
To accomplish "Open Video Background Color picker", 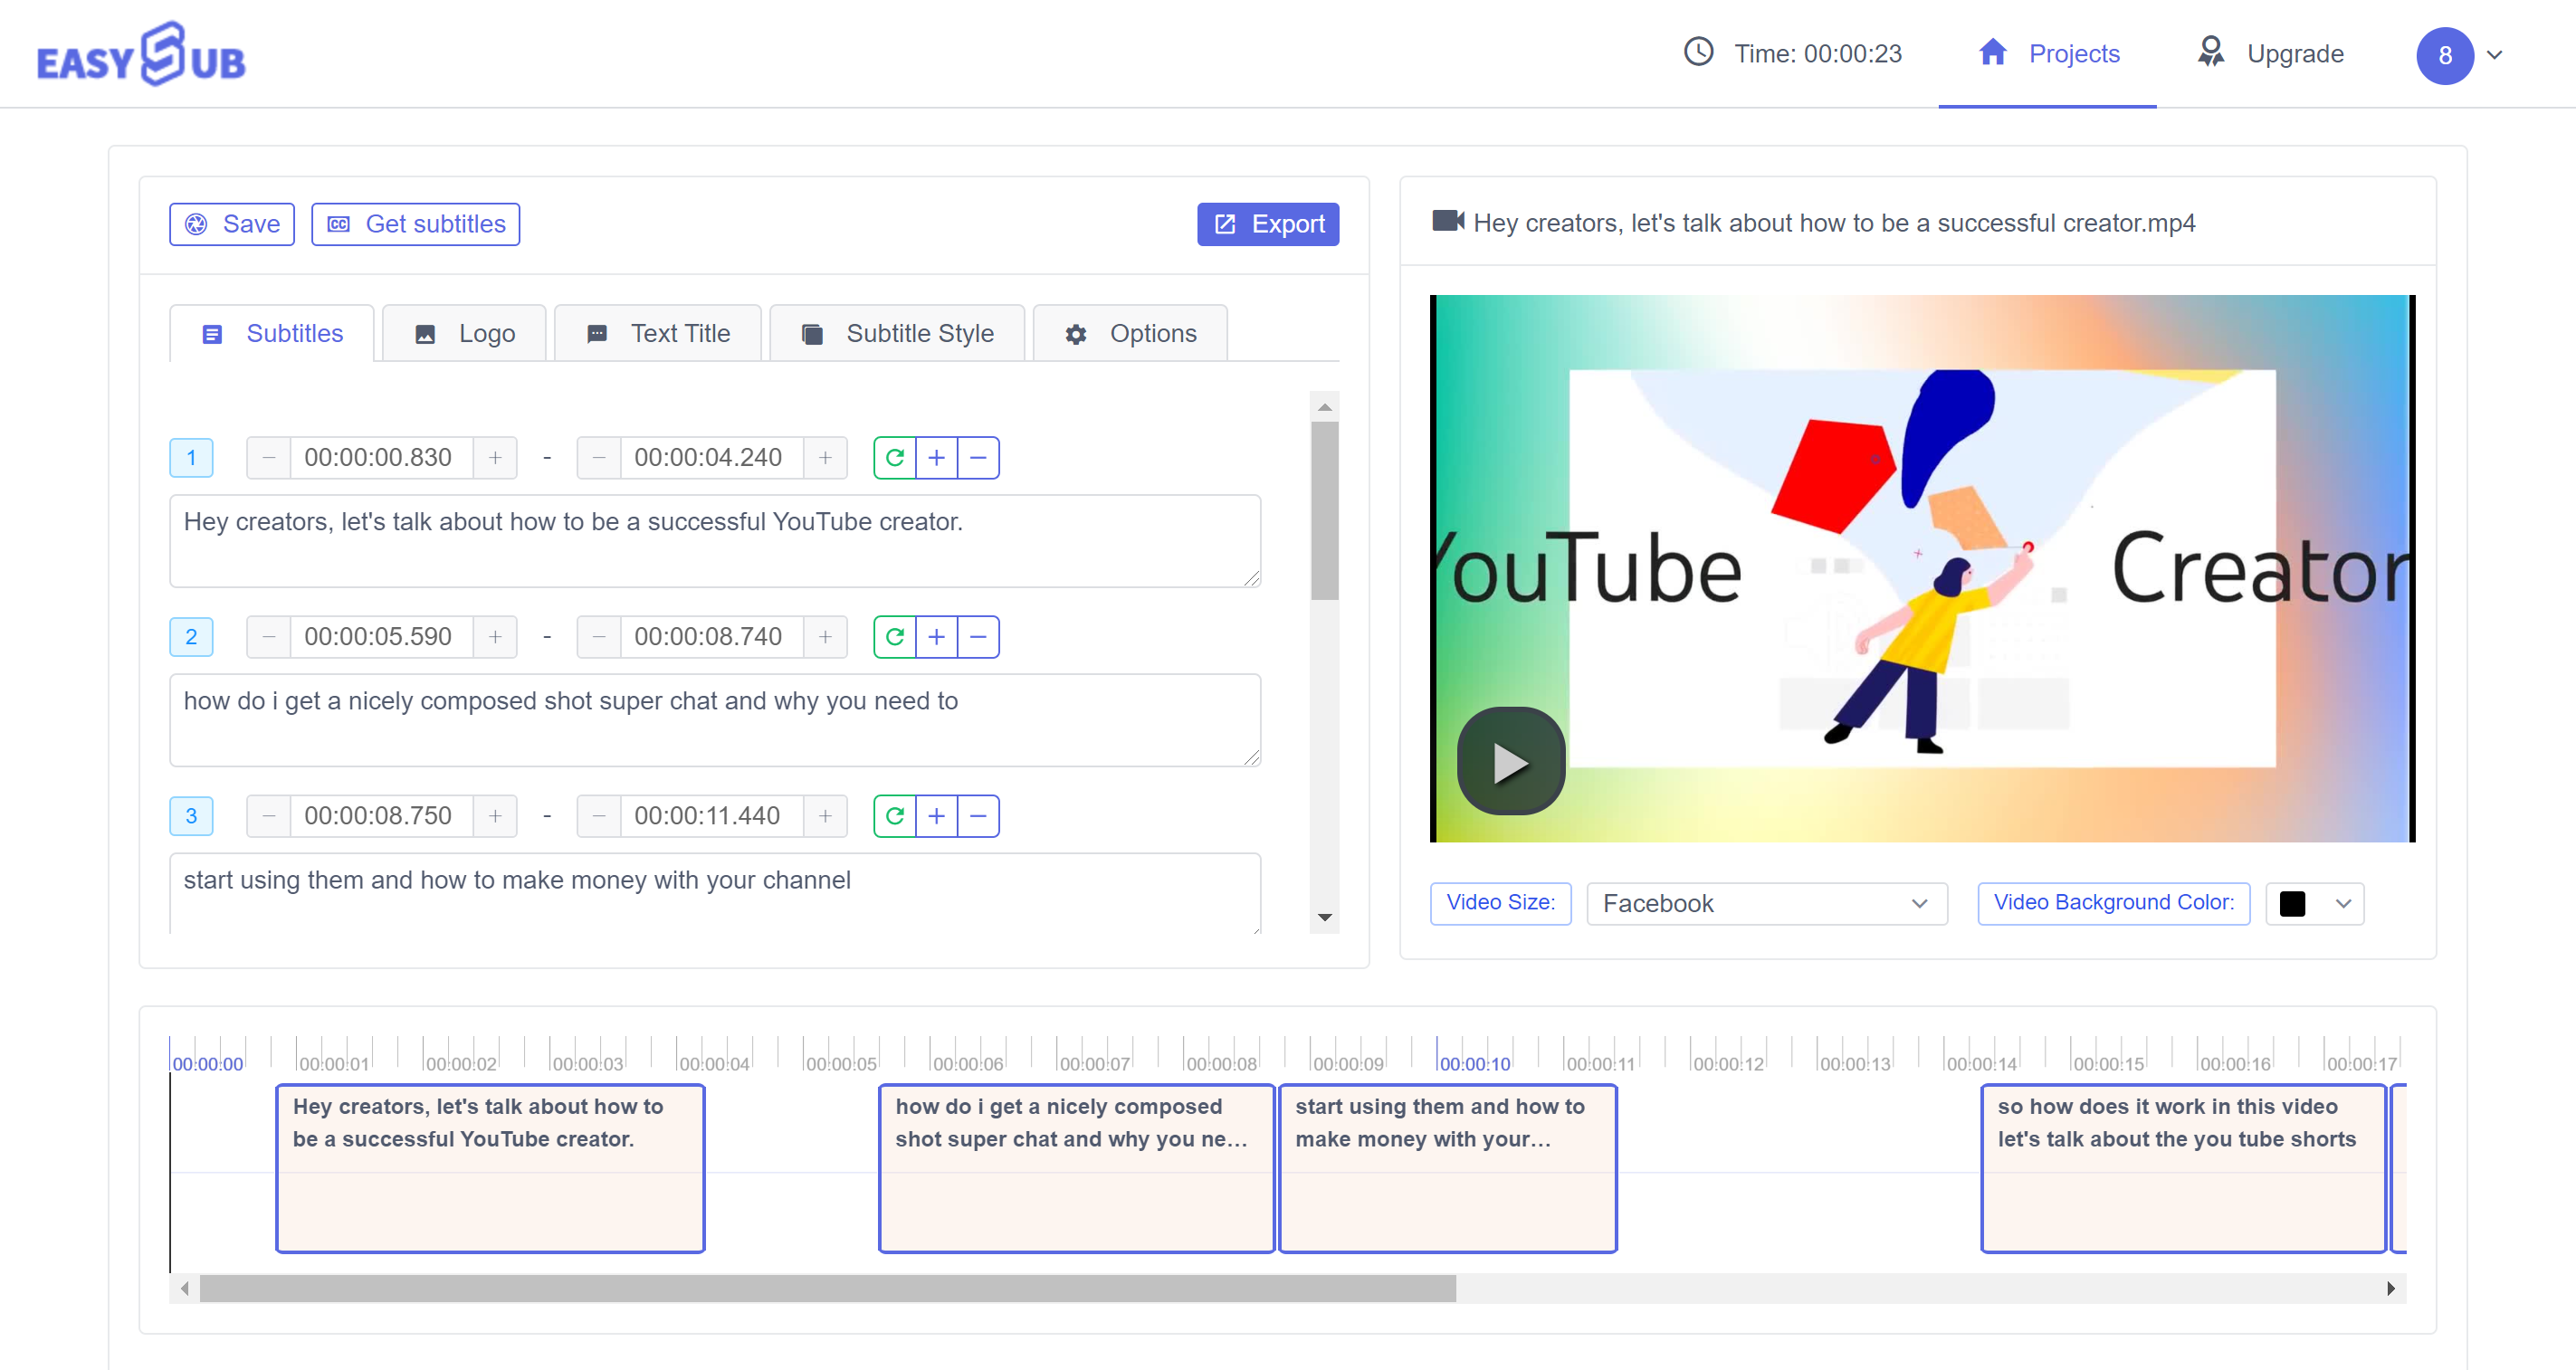I will pyautogui.click(x=2314, y=904).
